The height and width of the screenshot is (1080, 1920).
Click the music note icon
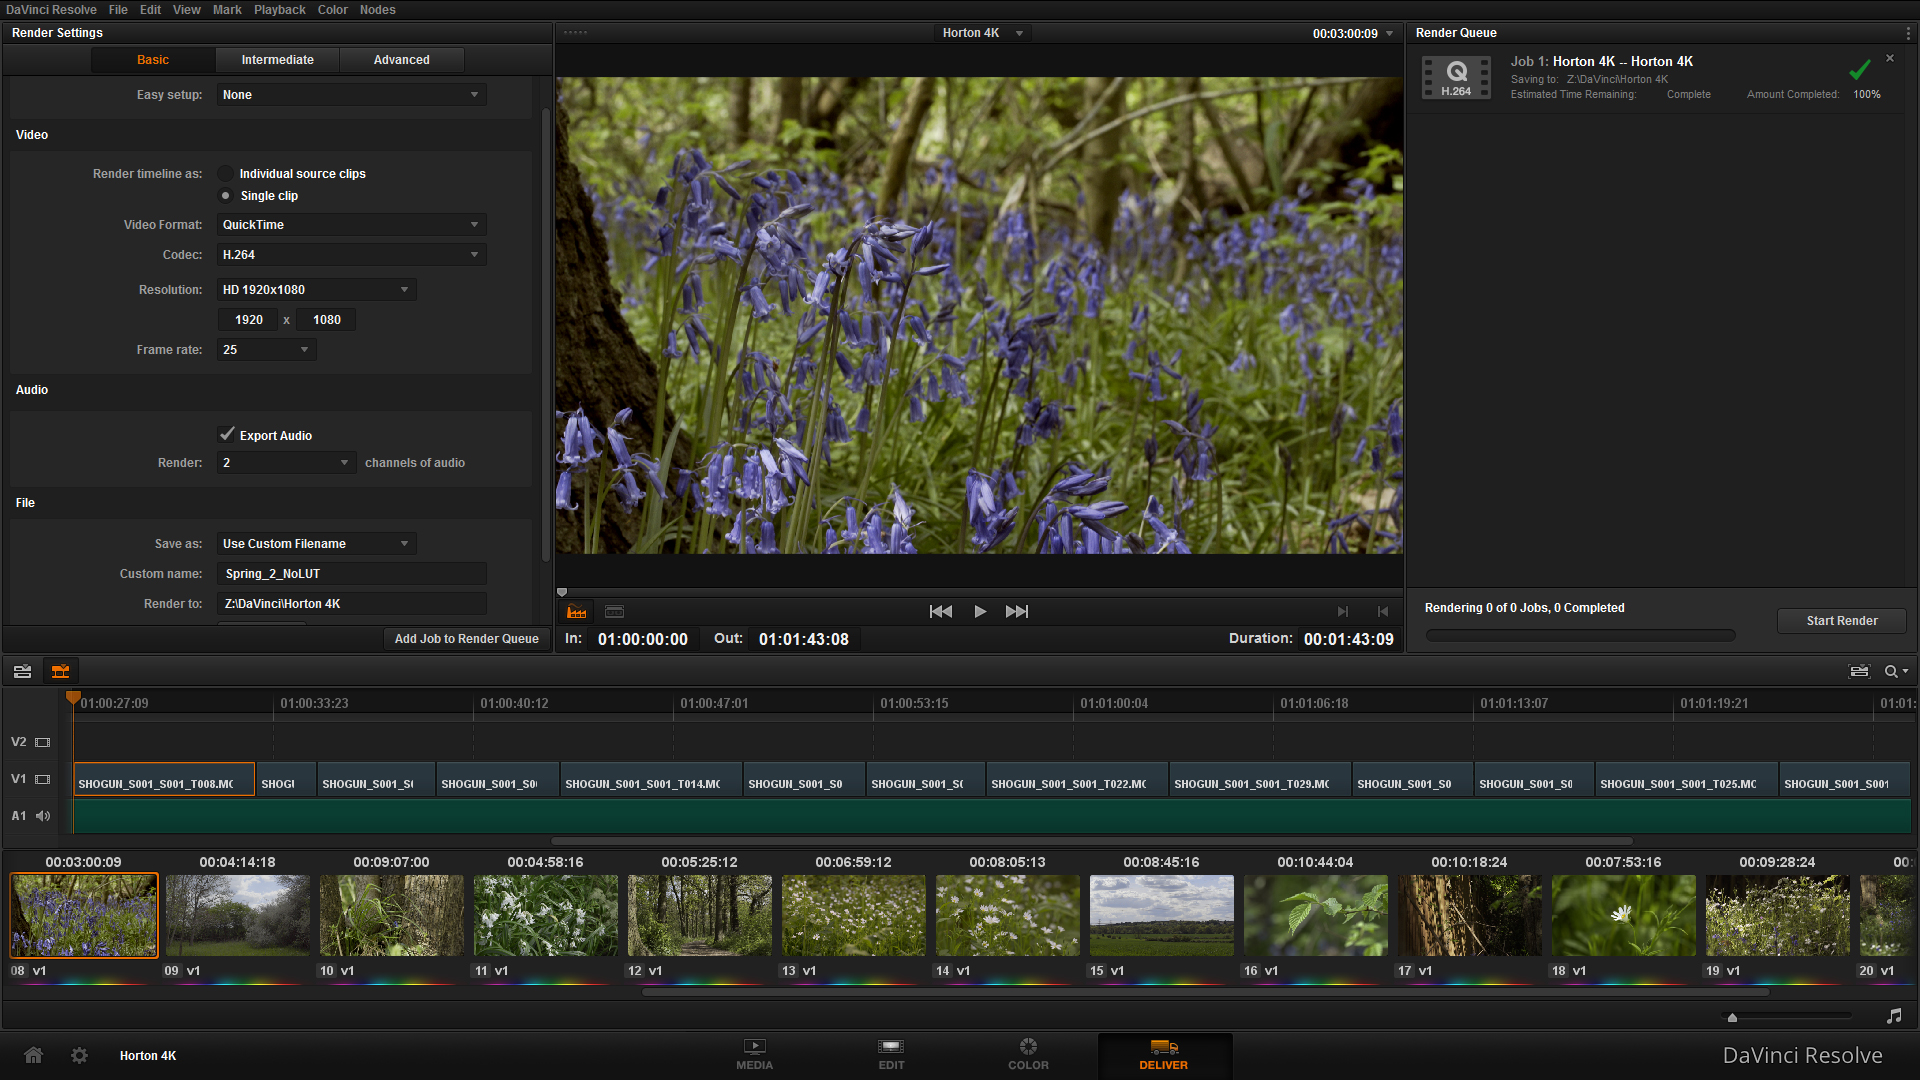(1894, 1016)
